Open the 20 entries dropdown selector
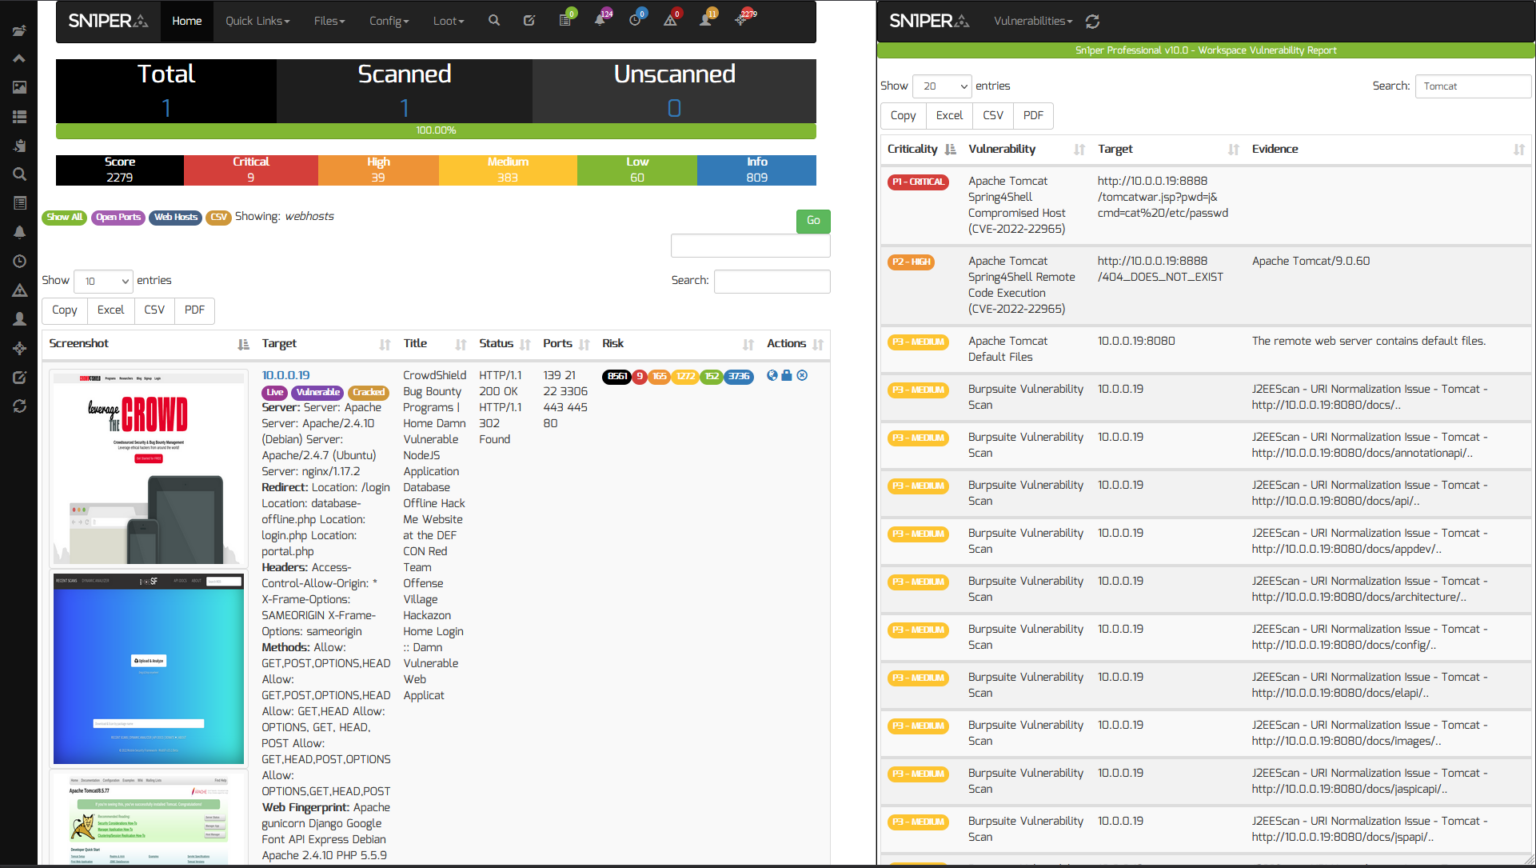 pyautogui.click(x=942, y=86)
